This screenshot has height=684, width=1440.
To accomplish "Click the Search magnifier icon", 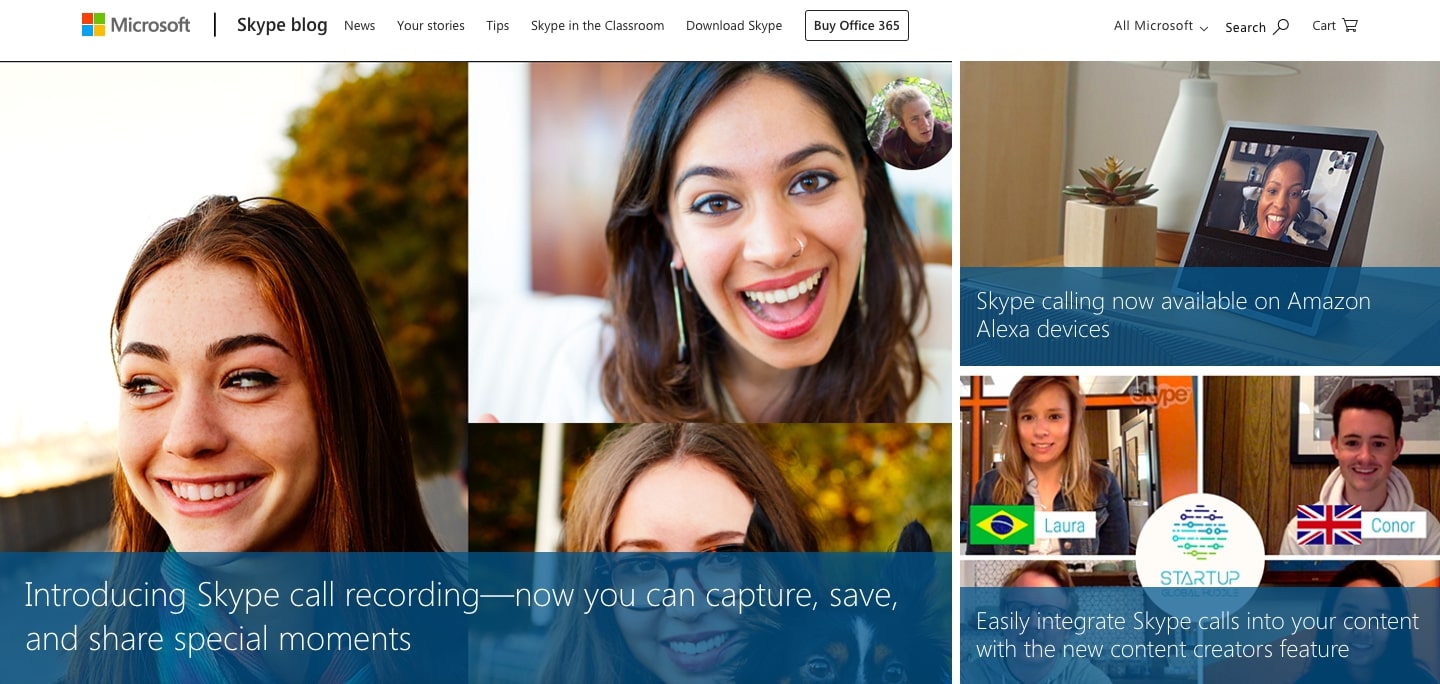I will coord(1281,26).
